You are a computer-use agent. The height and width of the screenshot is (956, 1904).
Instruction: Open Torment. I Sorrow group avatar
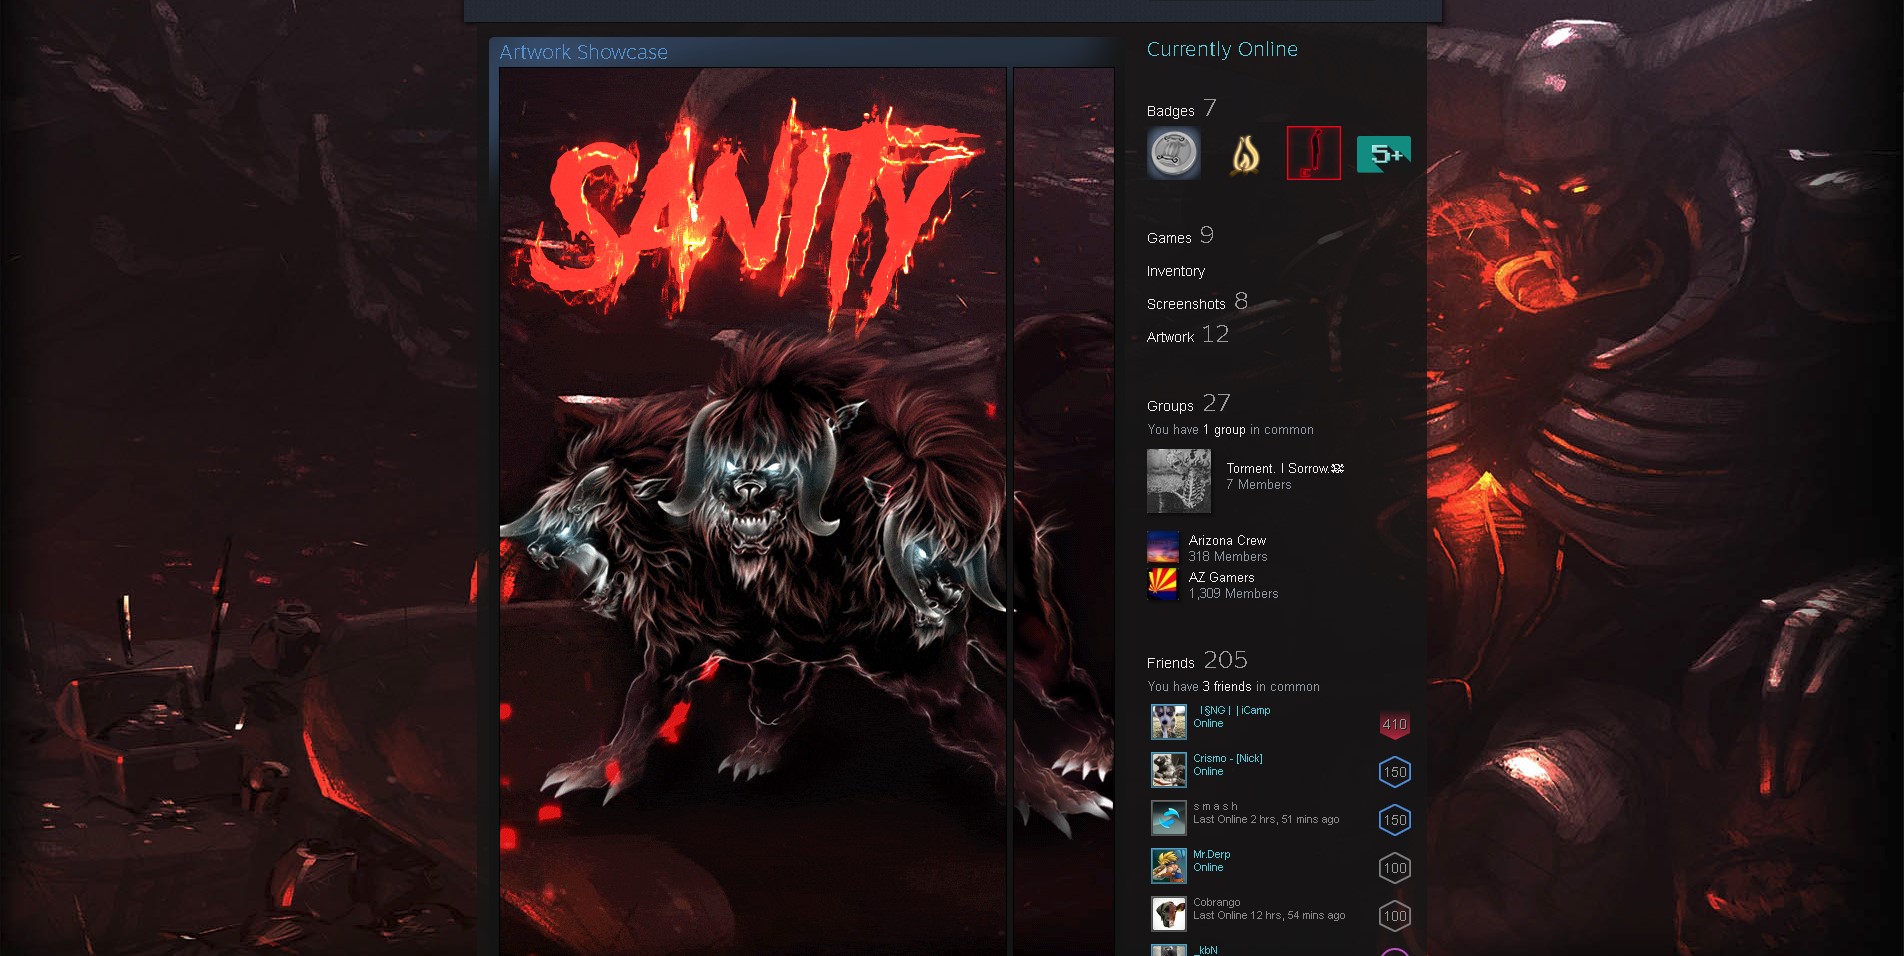pyautogui.click(x=1179, y=481)
